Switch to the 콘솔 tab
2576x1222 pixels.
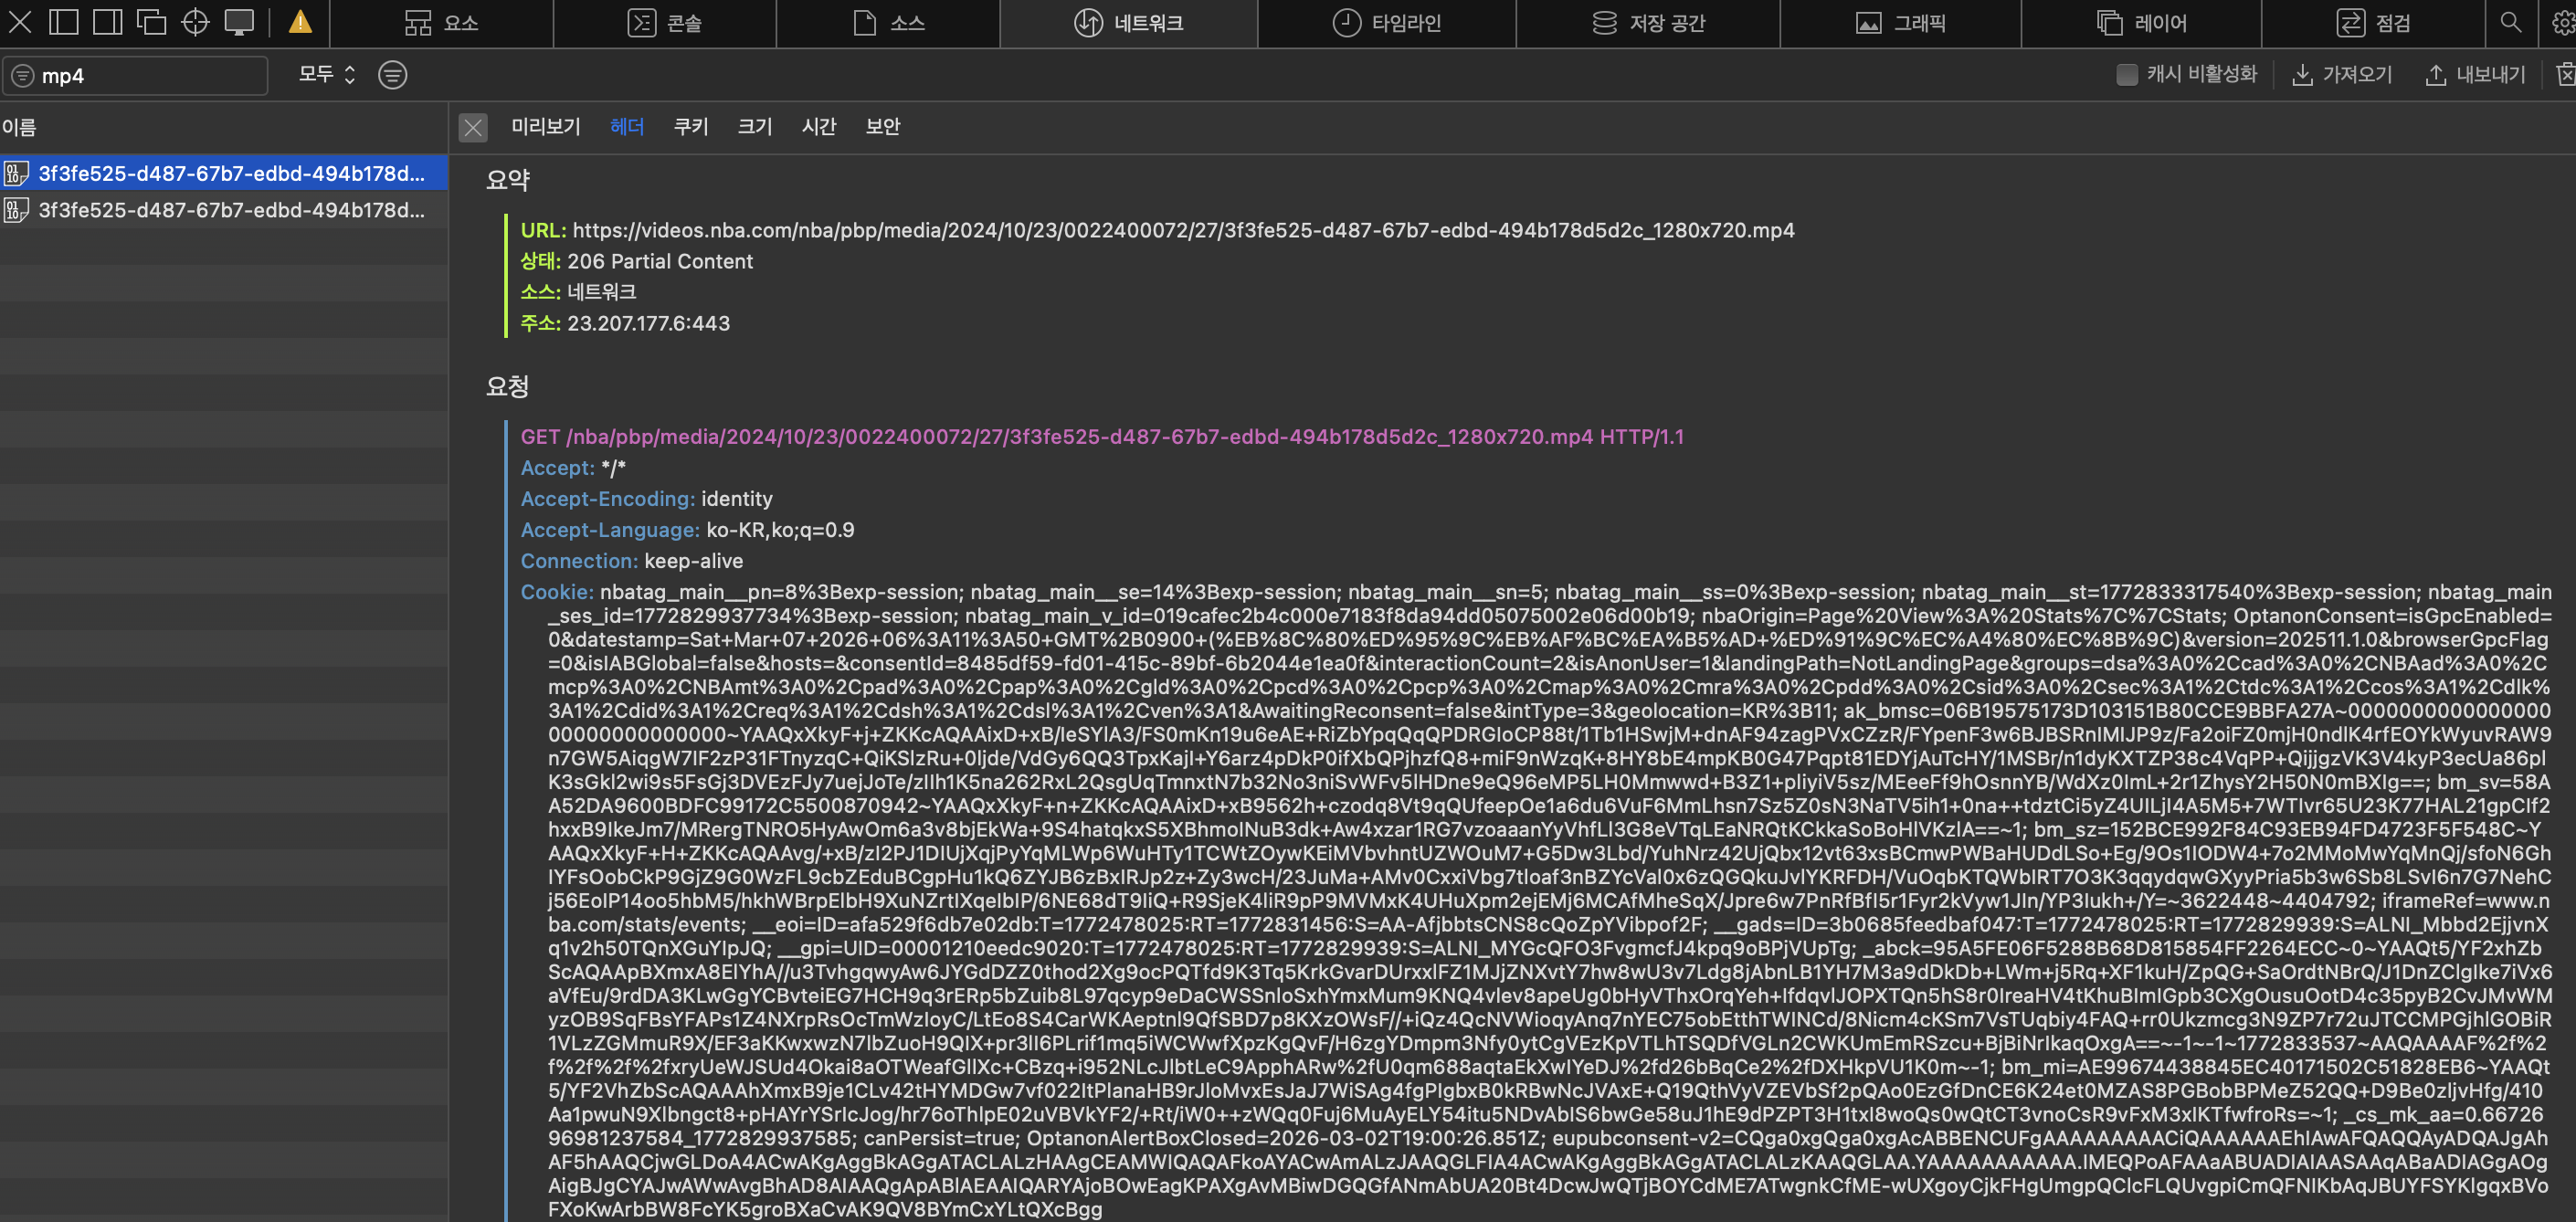665,23
